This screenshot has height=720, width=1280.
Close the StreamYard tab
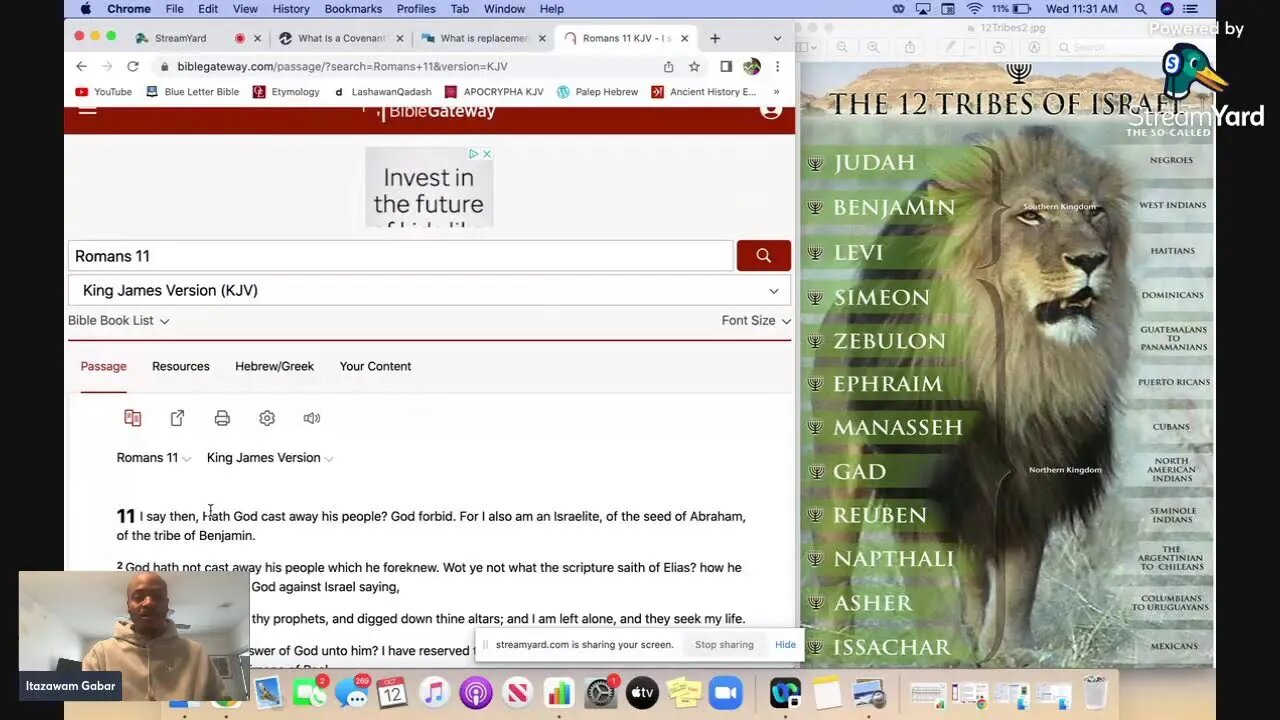click(257, 38)
